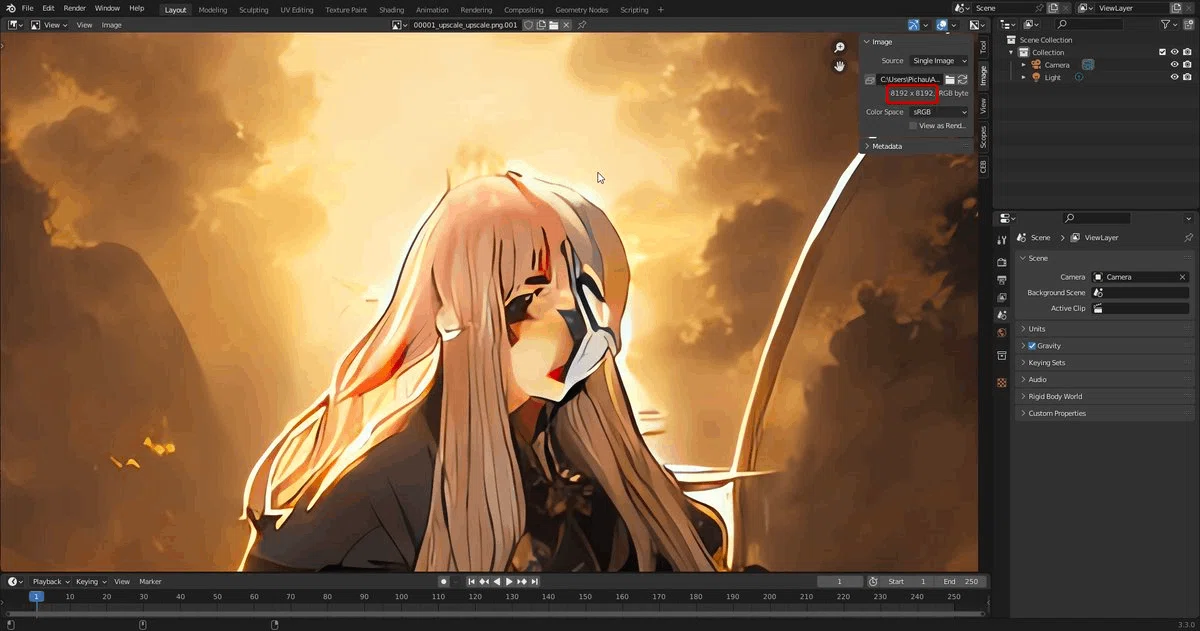The image size is (1200, 631).
Task: Enable View as Render checkbox
Action: coord(913,126)
